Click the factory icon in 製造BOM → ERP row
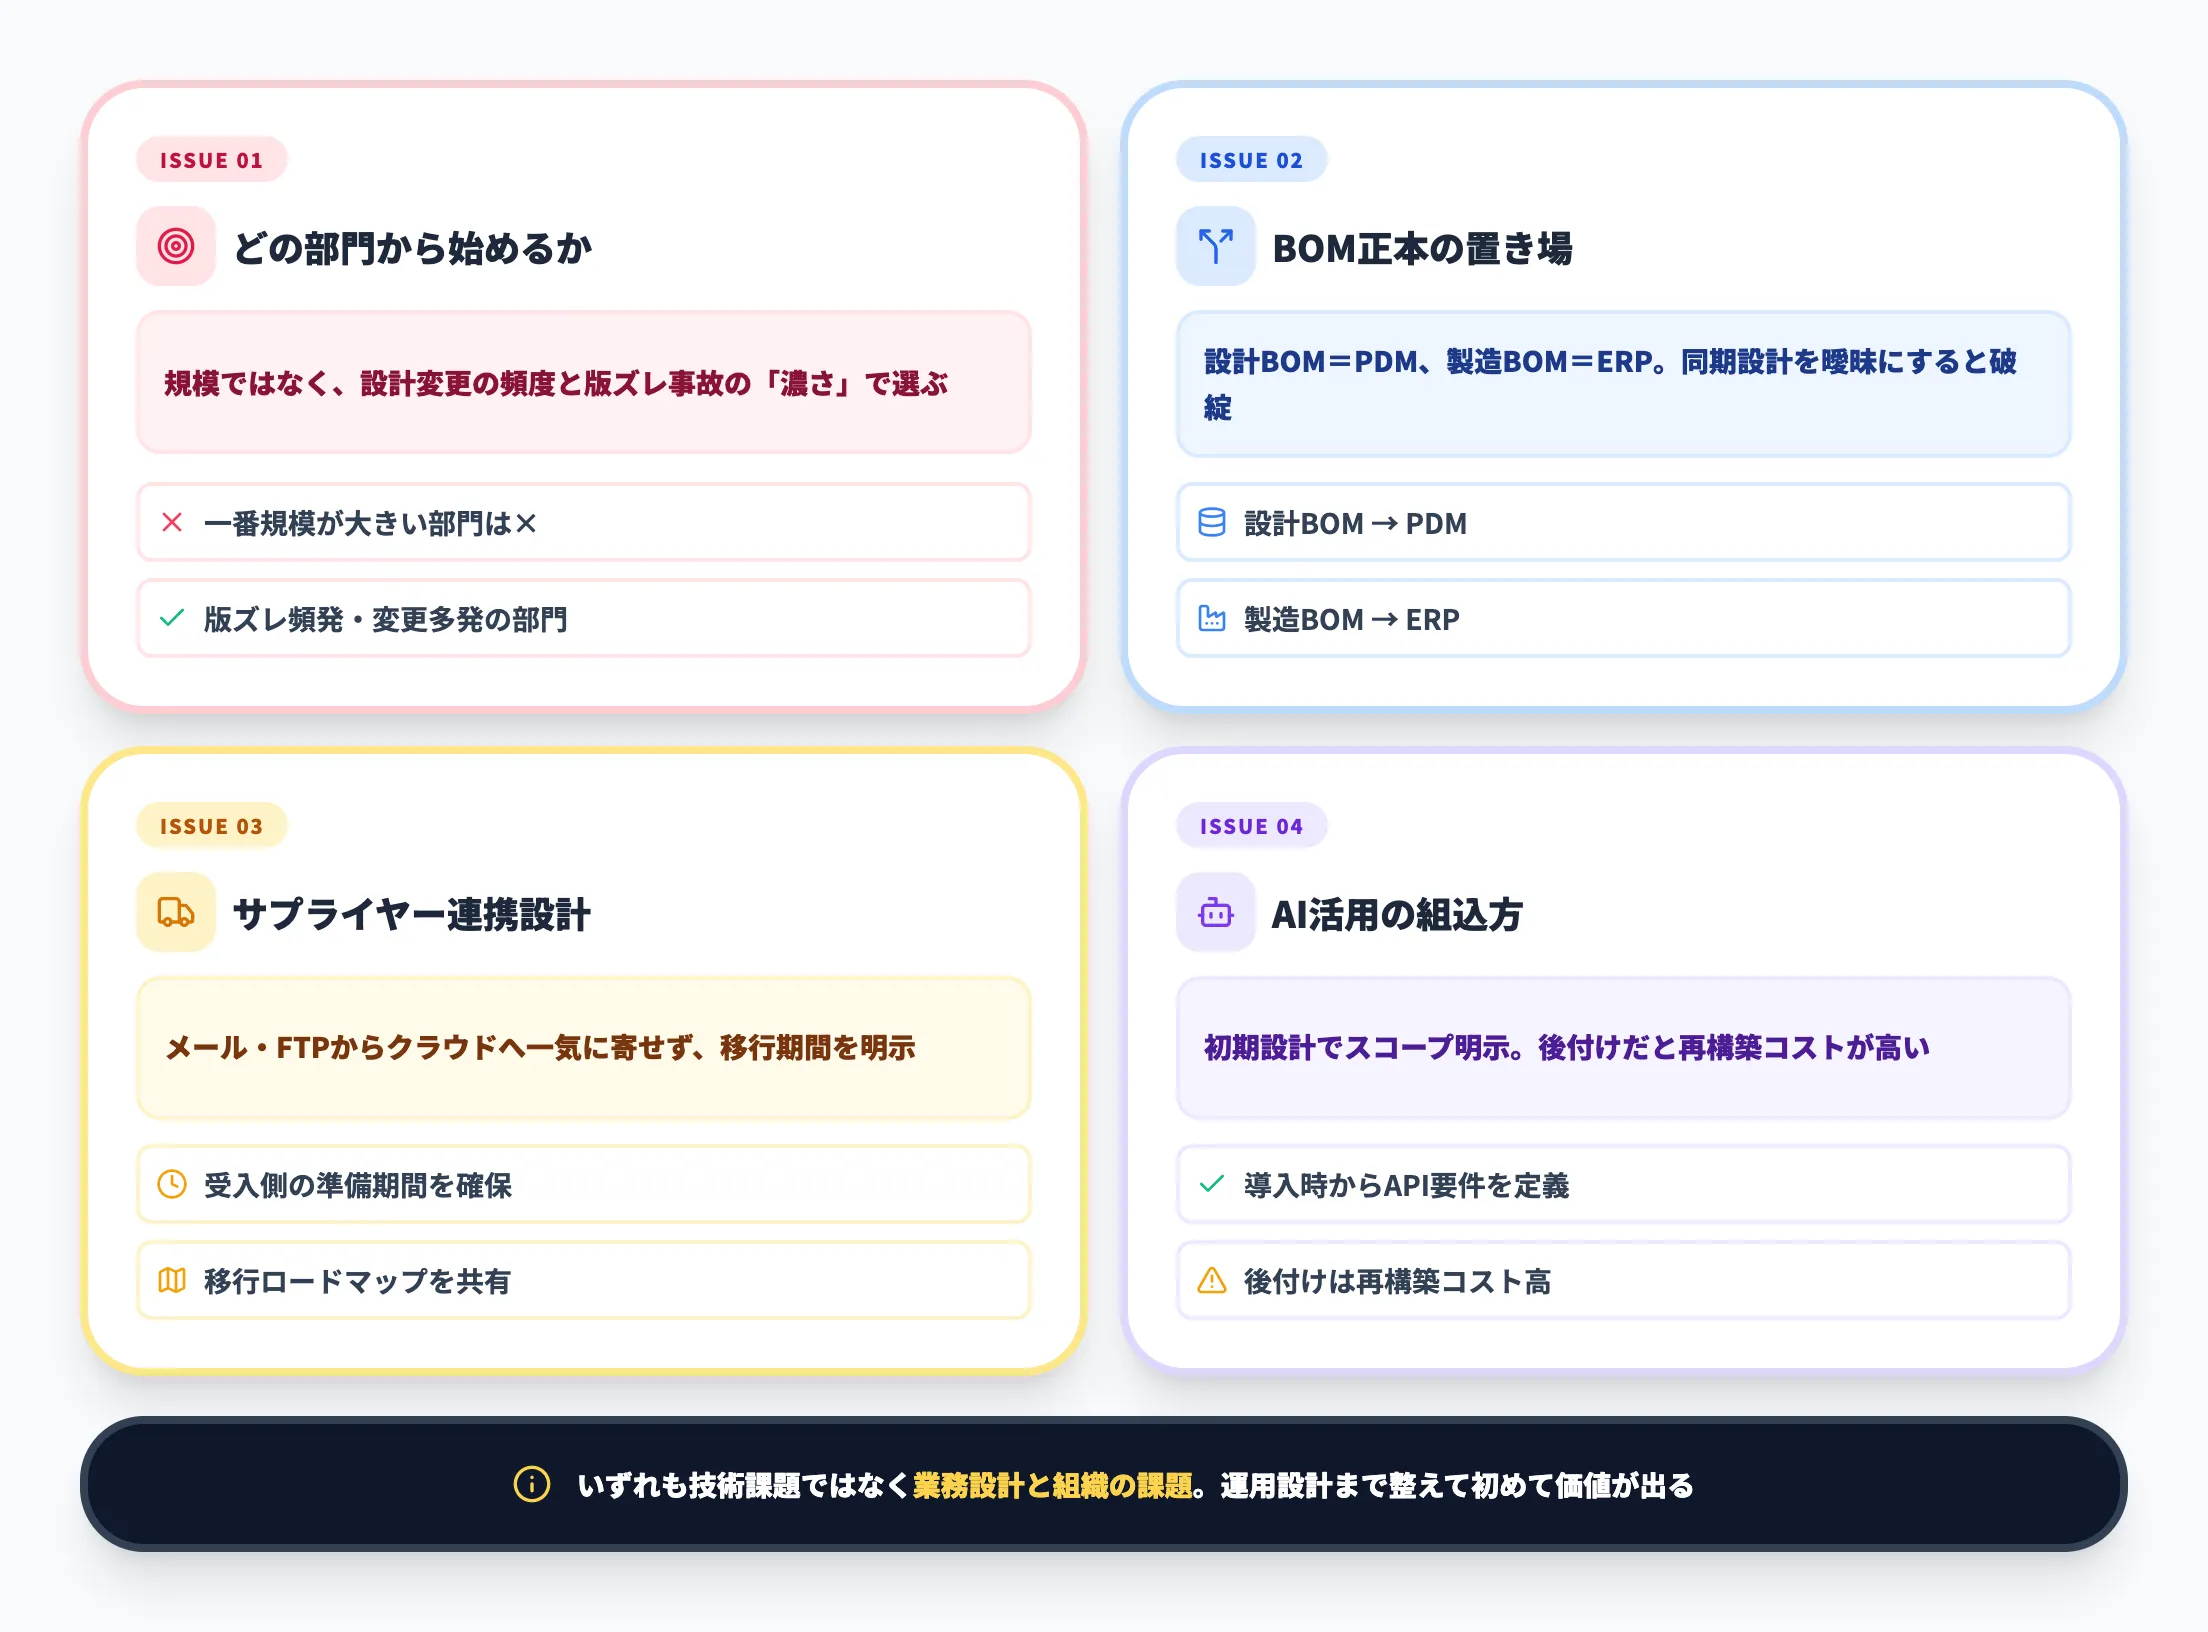2208x1632 pixels. 1212,619
